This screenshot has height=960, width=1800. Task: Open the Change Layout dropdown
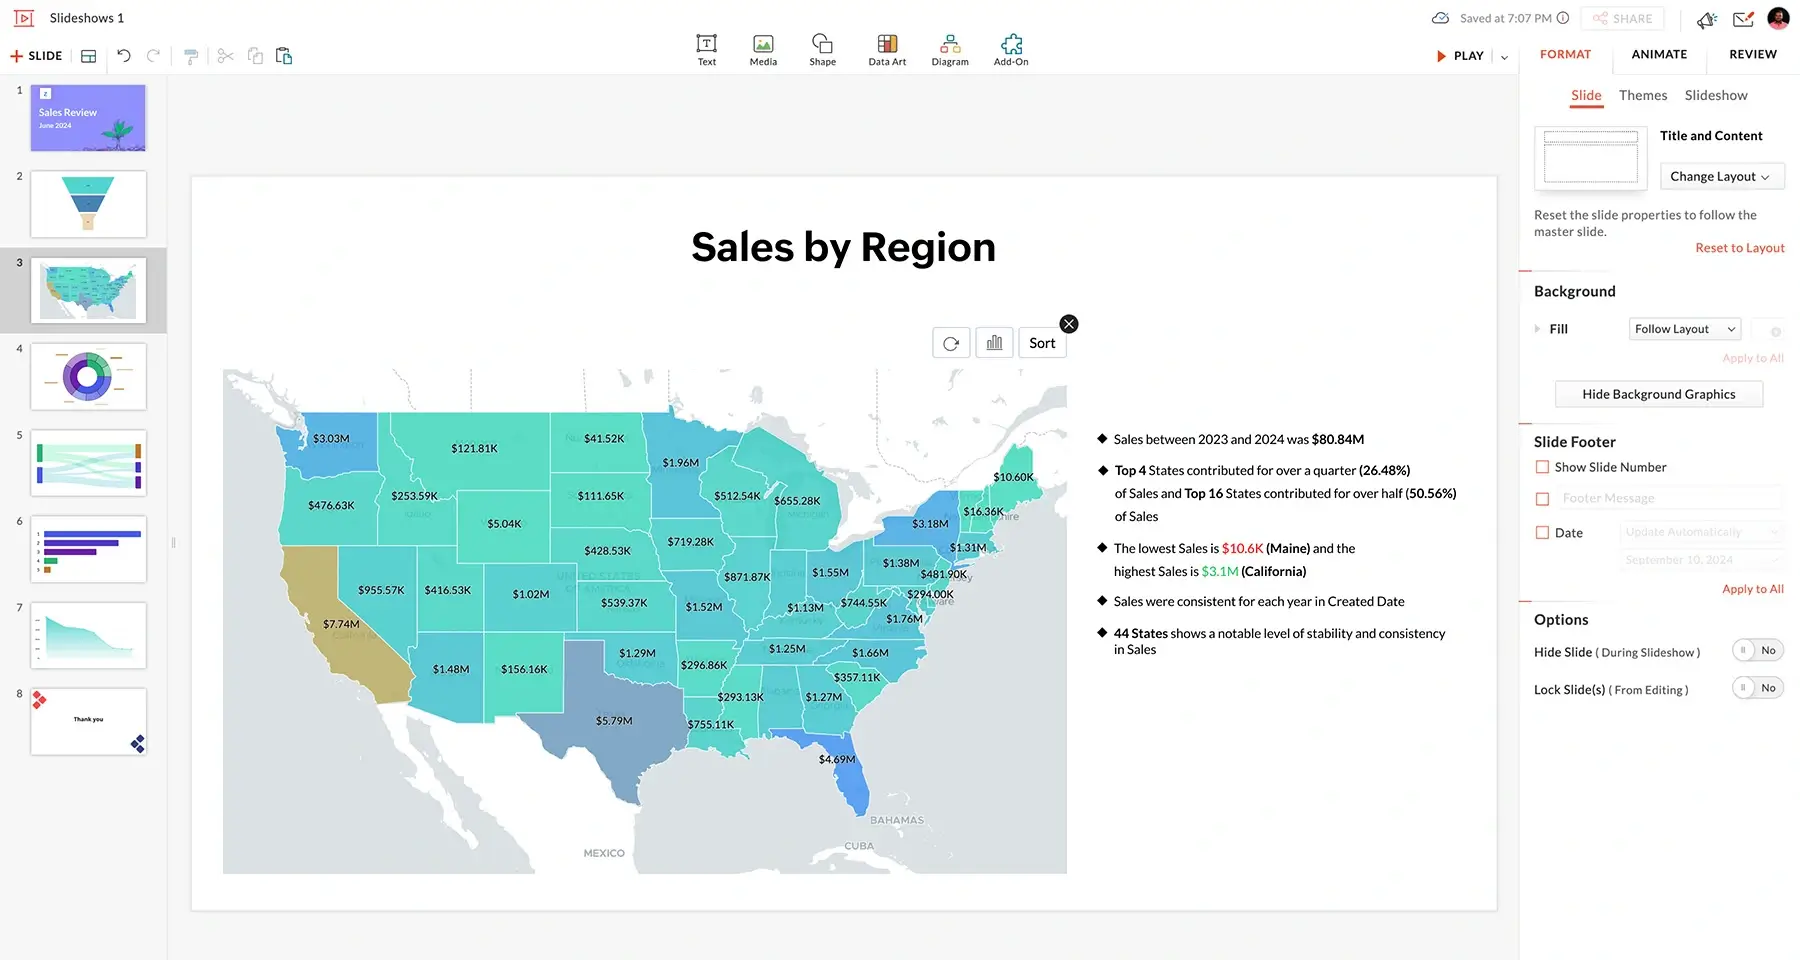pos(1721,177)
